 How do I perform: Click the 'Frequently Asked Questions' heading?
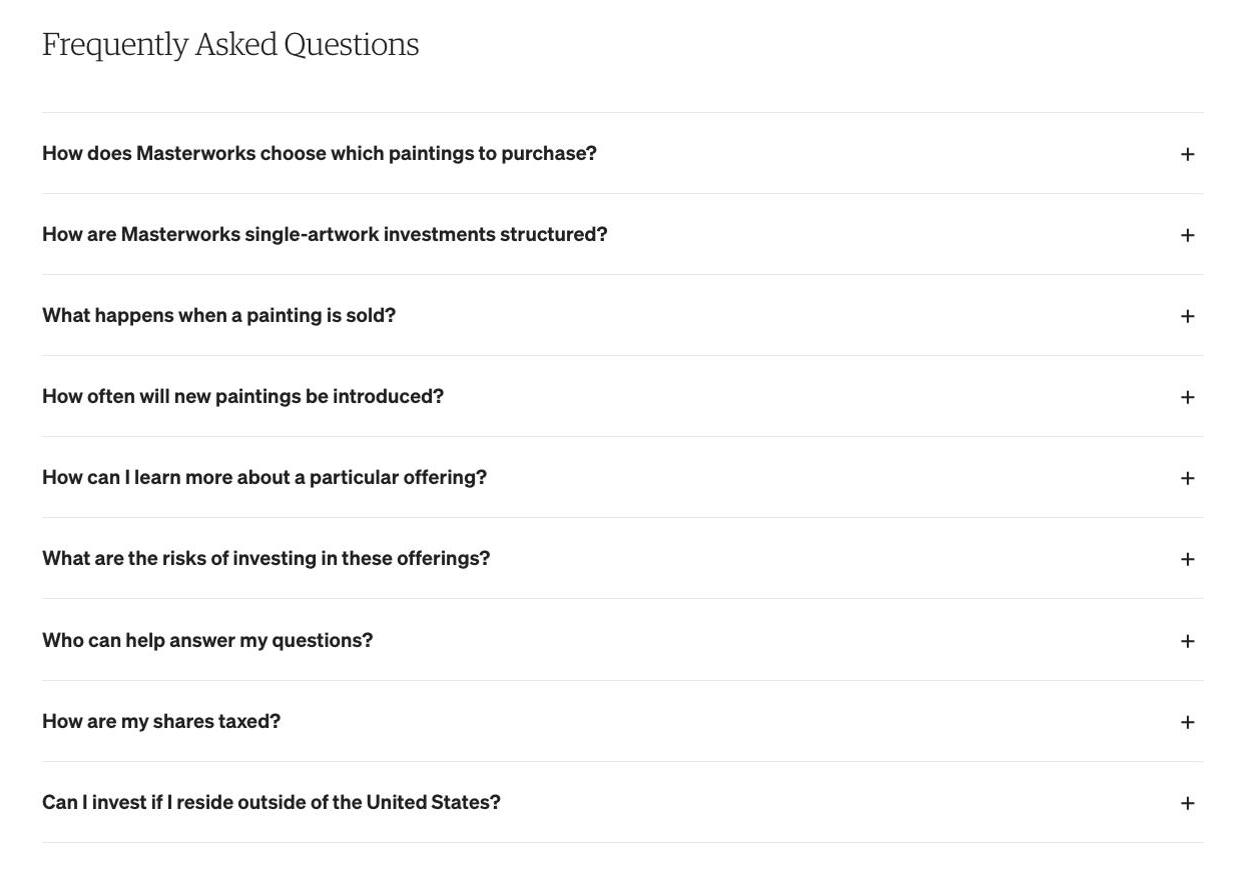tap(230, 44)
